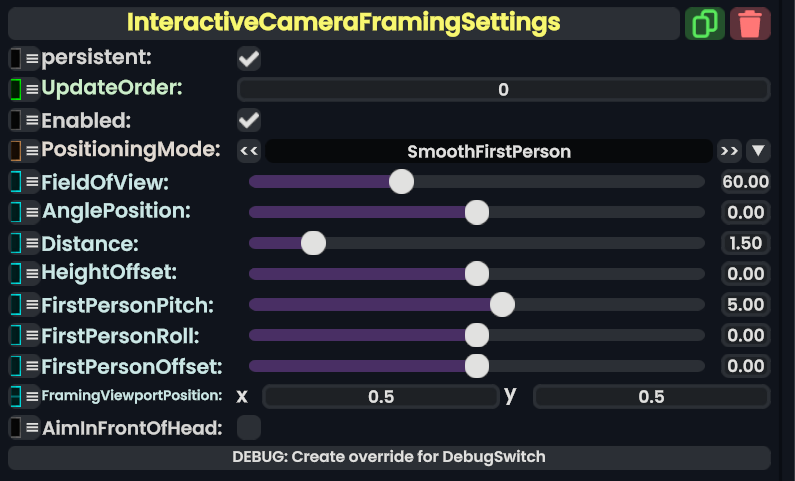This screenshot has height=481, width=795.
Task: Enable the AimInFrontOfHead checkbox
Action: tap(249, 428)
